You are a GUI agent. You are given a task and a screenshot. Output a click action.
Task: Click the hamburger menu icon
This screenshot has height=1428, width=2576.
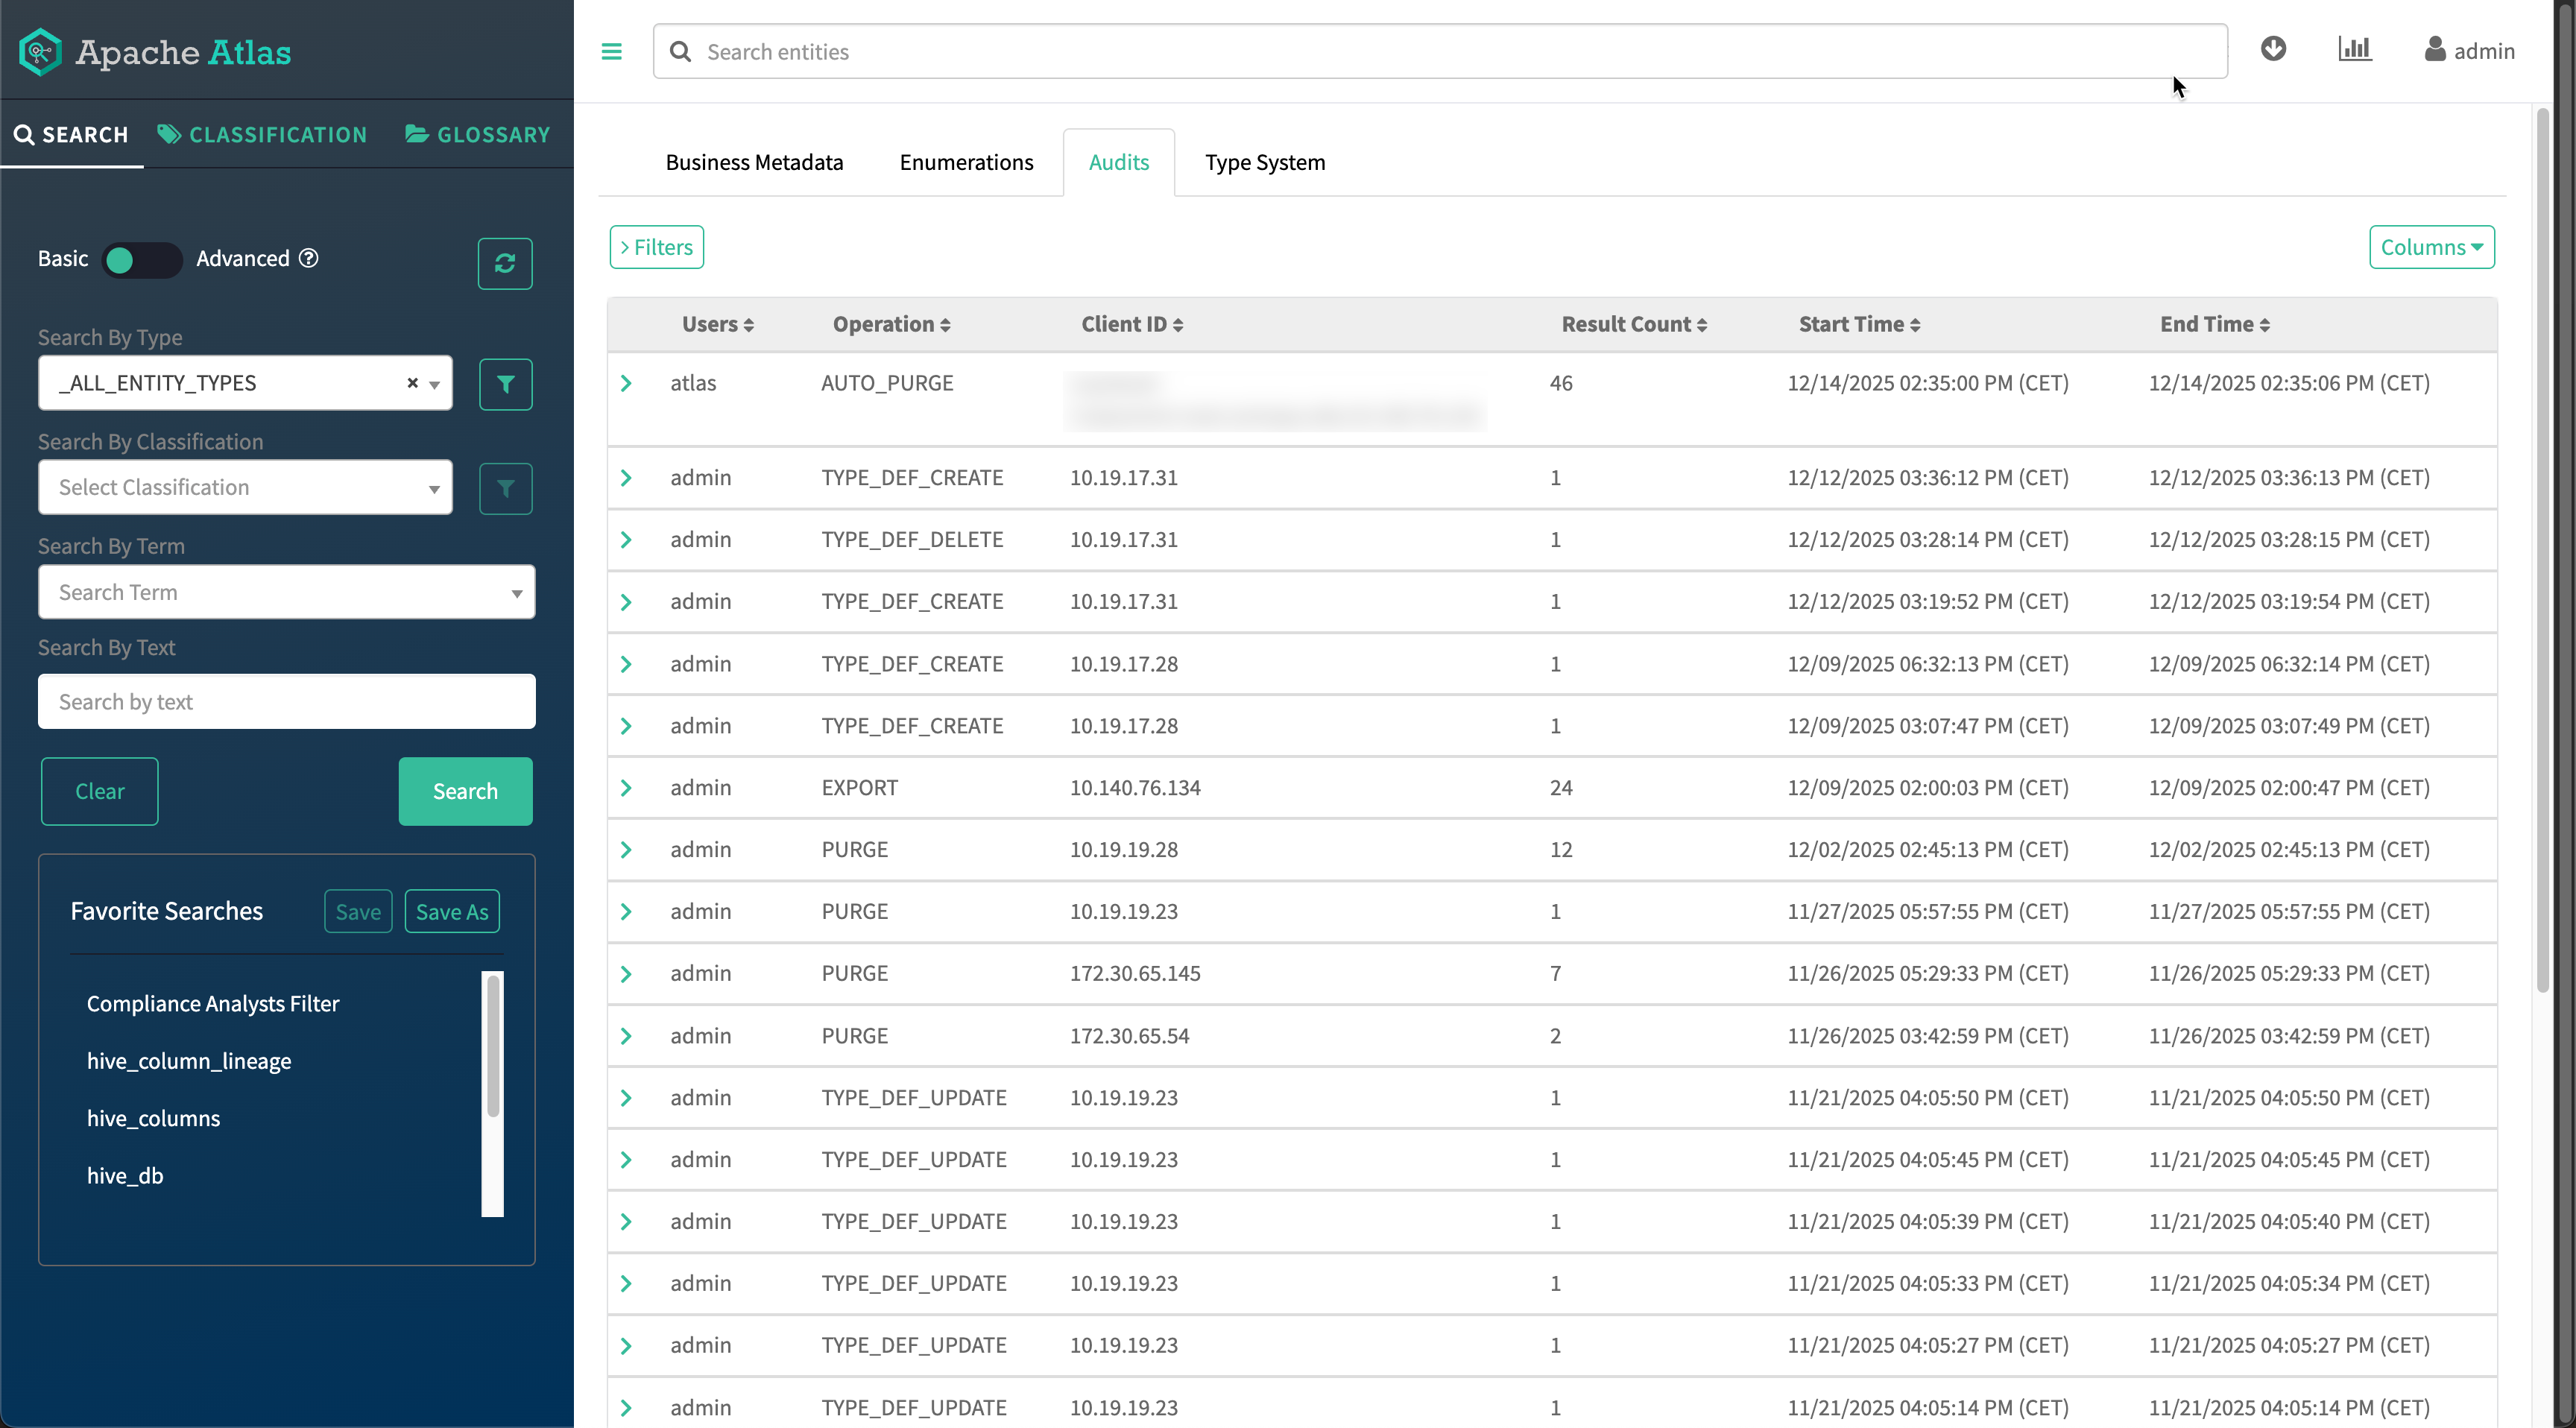pyautogui.click(x=611, y=51)
